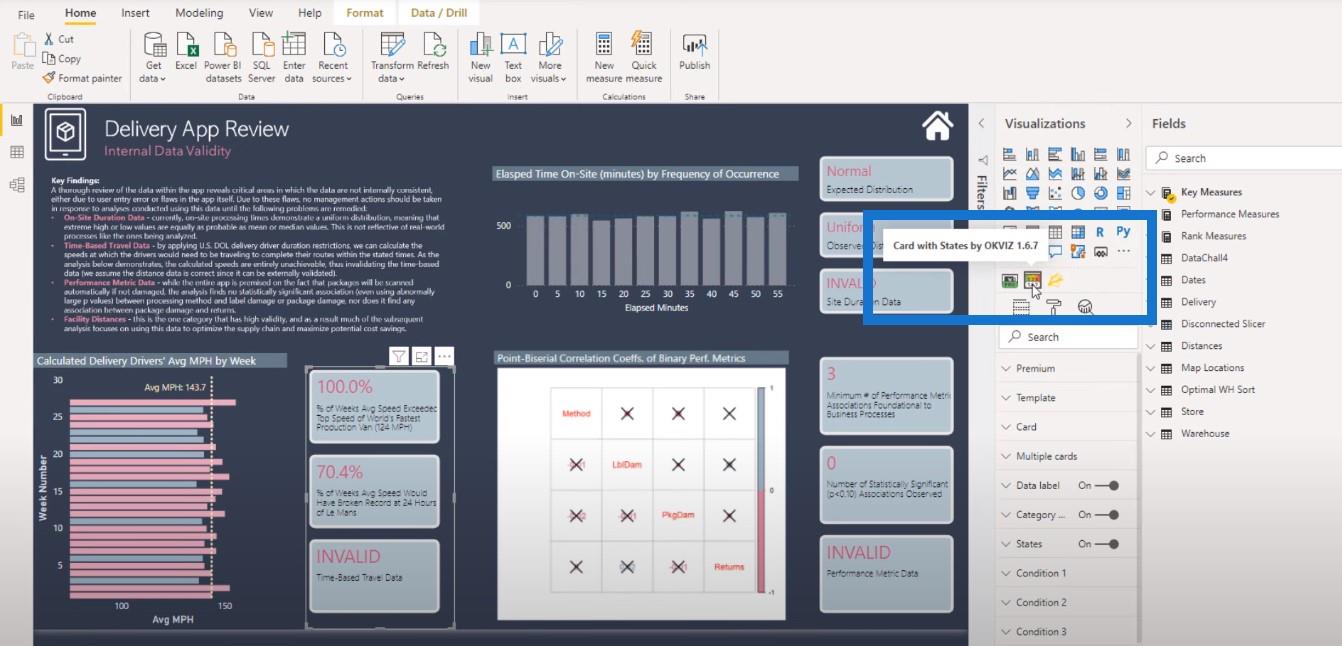Select the R script visual
Screen dimensions: 1342x646
point(1100,232)
